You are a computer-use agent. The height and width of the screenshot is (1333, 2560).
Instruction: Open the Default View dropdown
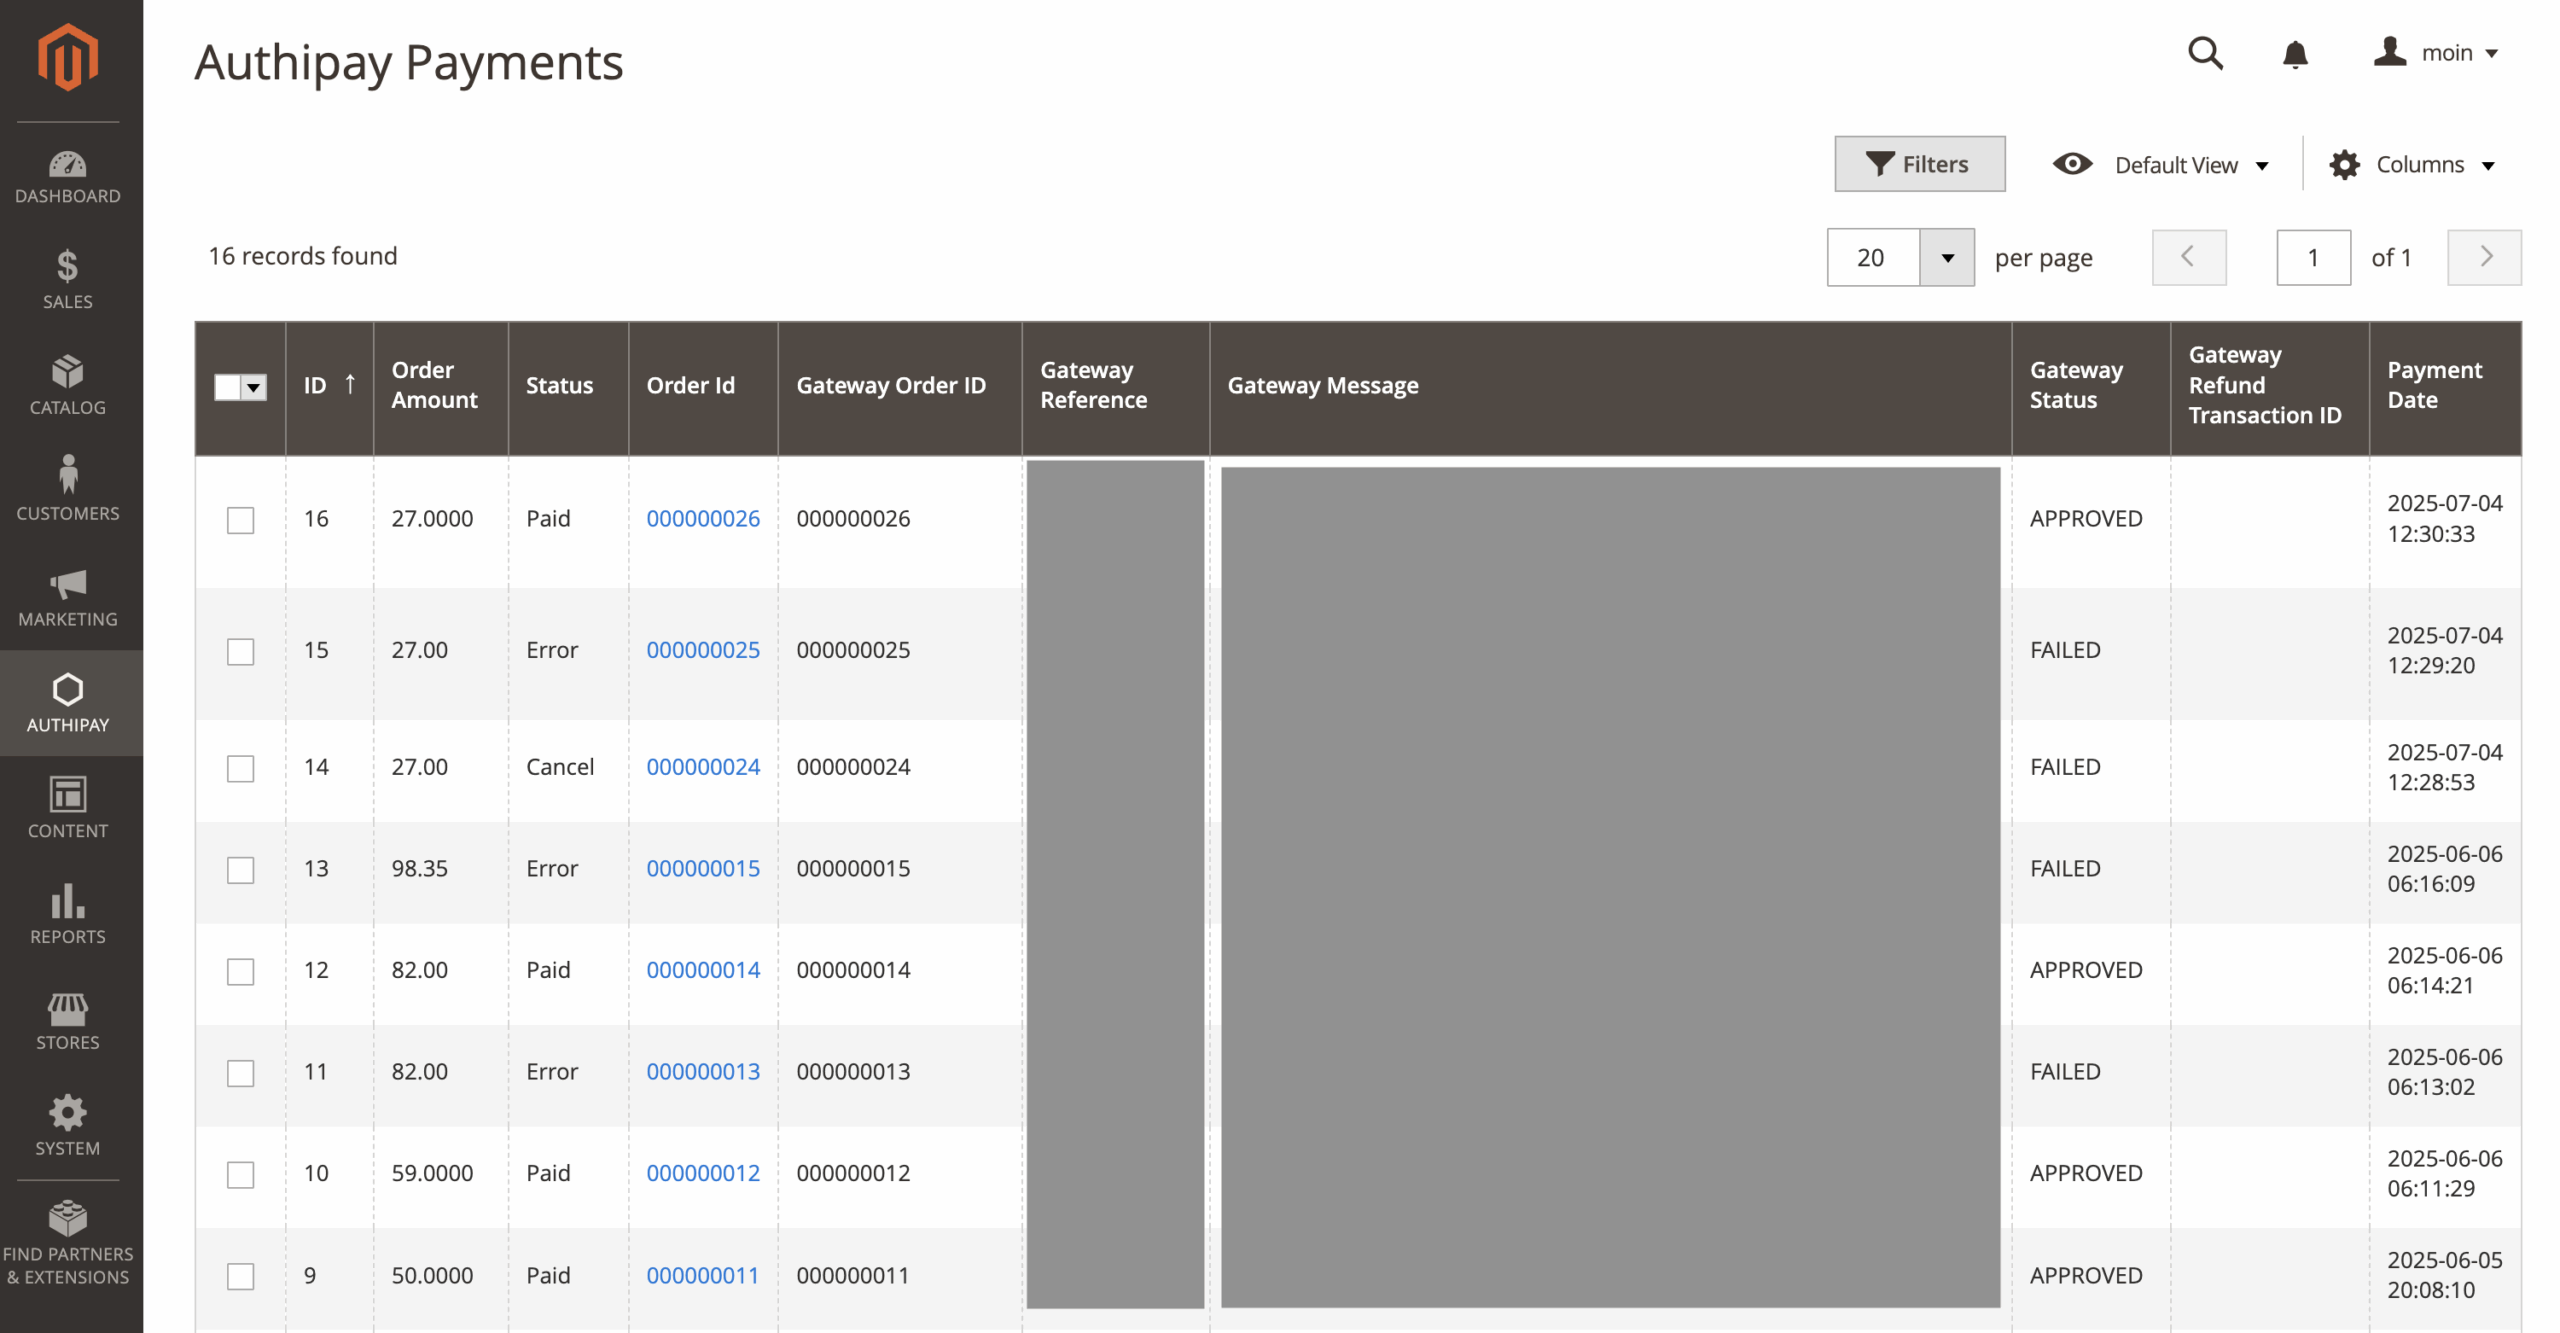2160,165
